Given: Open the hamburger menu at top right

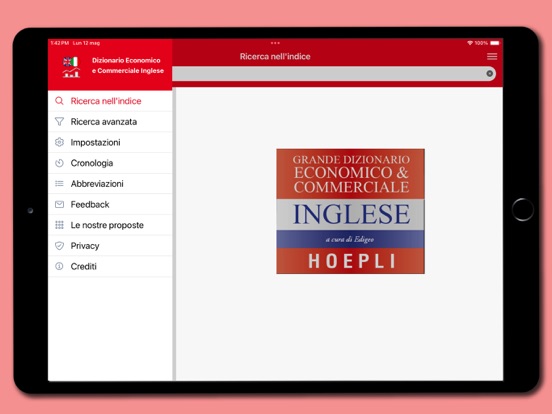Looking at the screenshot, I should click(x=492, y=57).
